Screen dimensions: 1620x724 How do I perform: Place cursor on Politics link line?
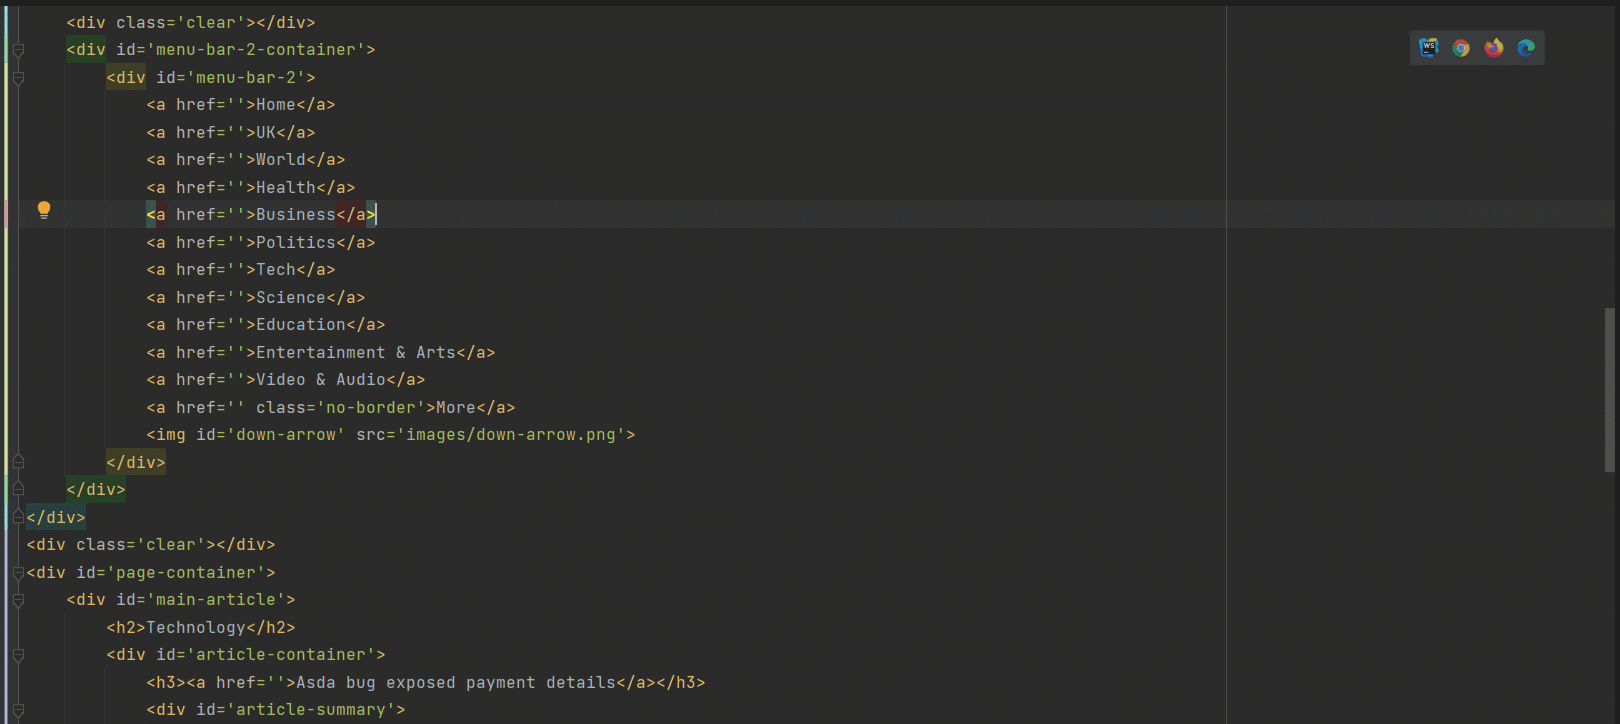click(295, 243)
